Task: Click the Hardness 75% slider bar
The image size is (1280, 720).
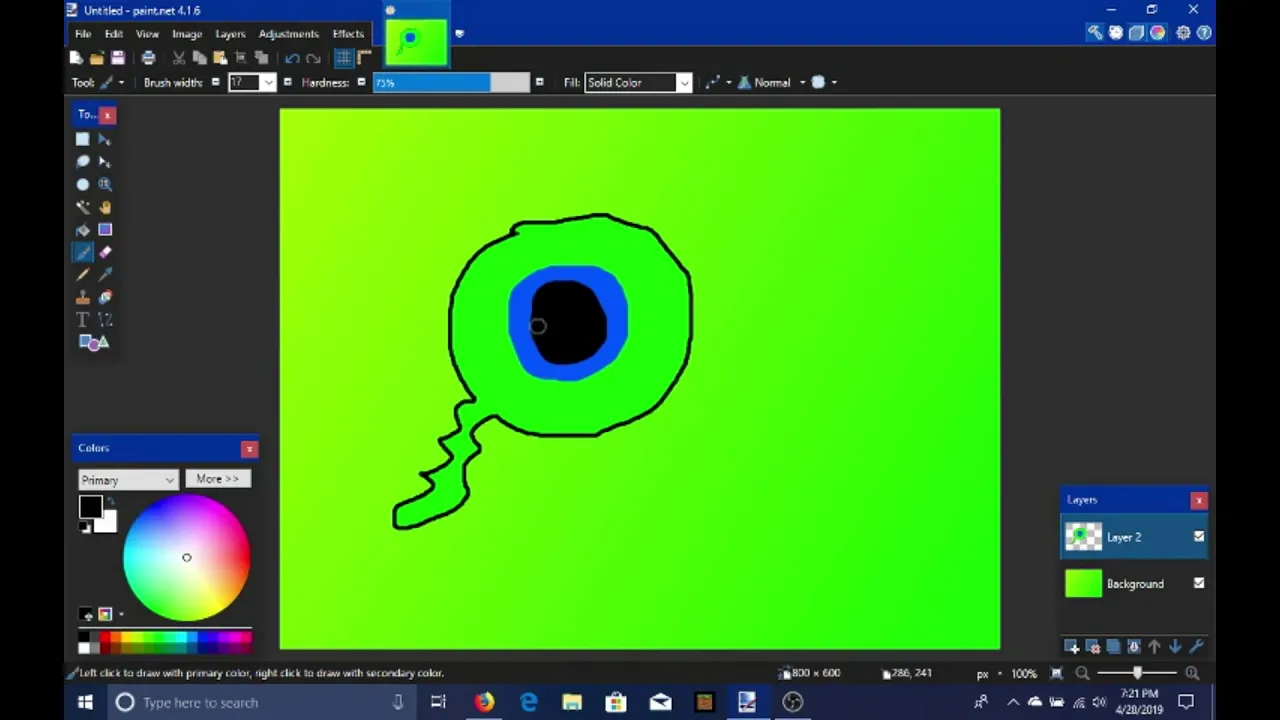Action: pos(451,83)
